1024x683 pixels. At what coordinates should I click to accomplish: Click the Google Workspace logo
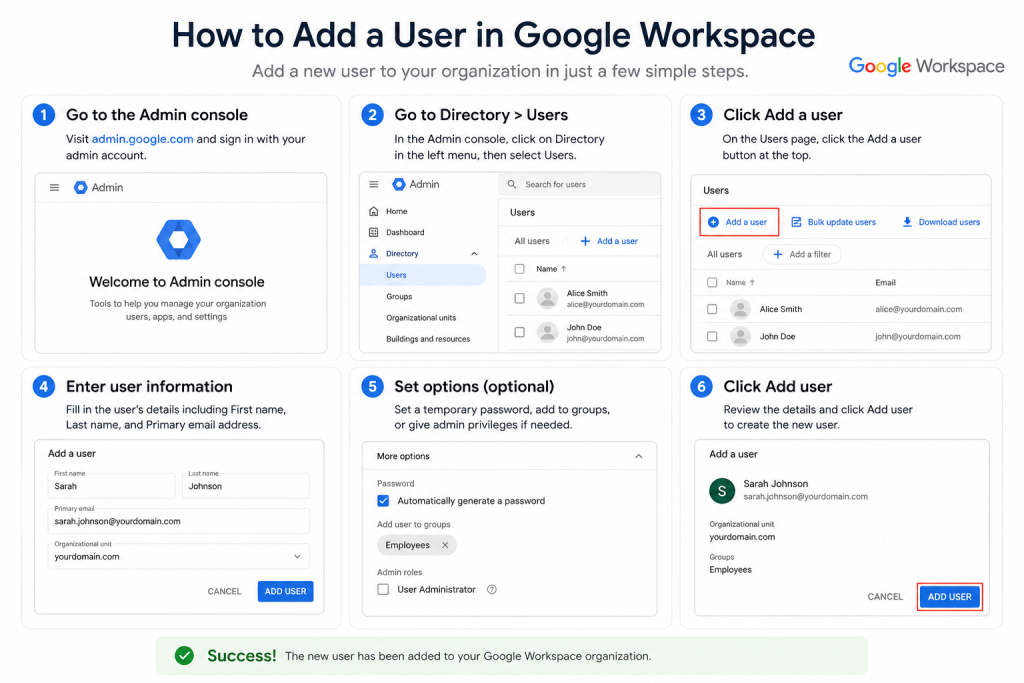click(926, 66)
